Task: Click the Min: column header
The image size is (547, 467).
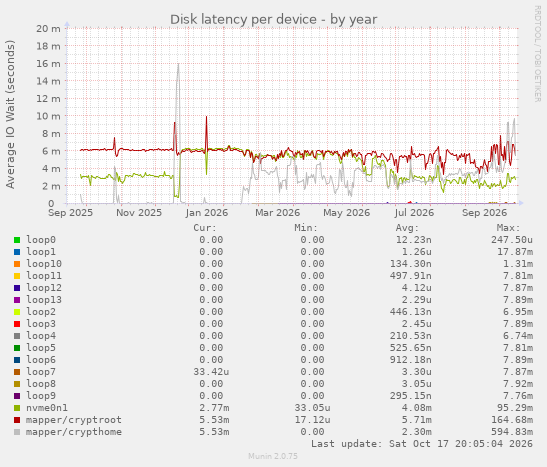Action: tap(306, 228)
